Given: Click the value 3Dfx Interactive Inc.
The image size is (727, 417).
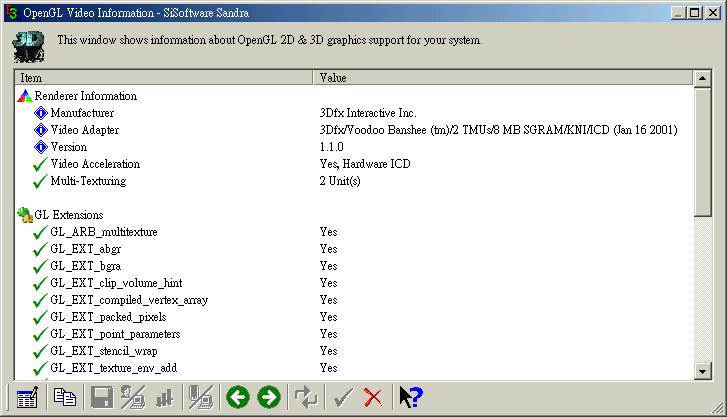Looking at the screenshot, I should click(x=368, y=113).
